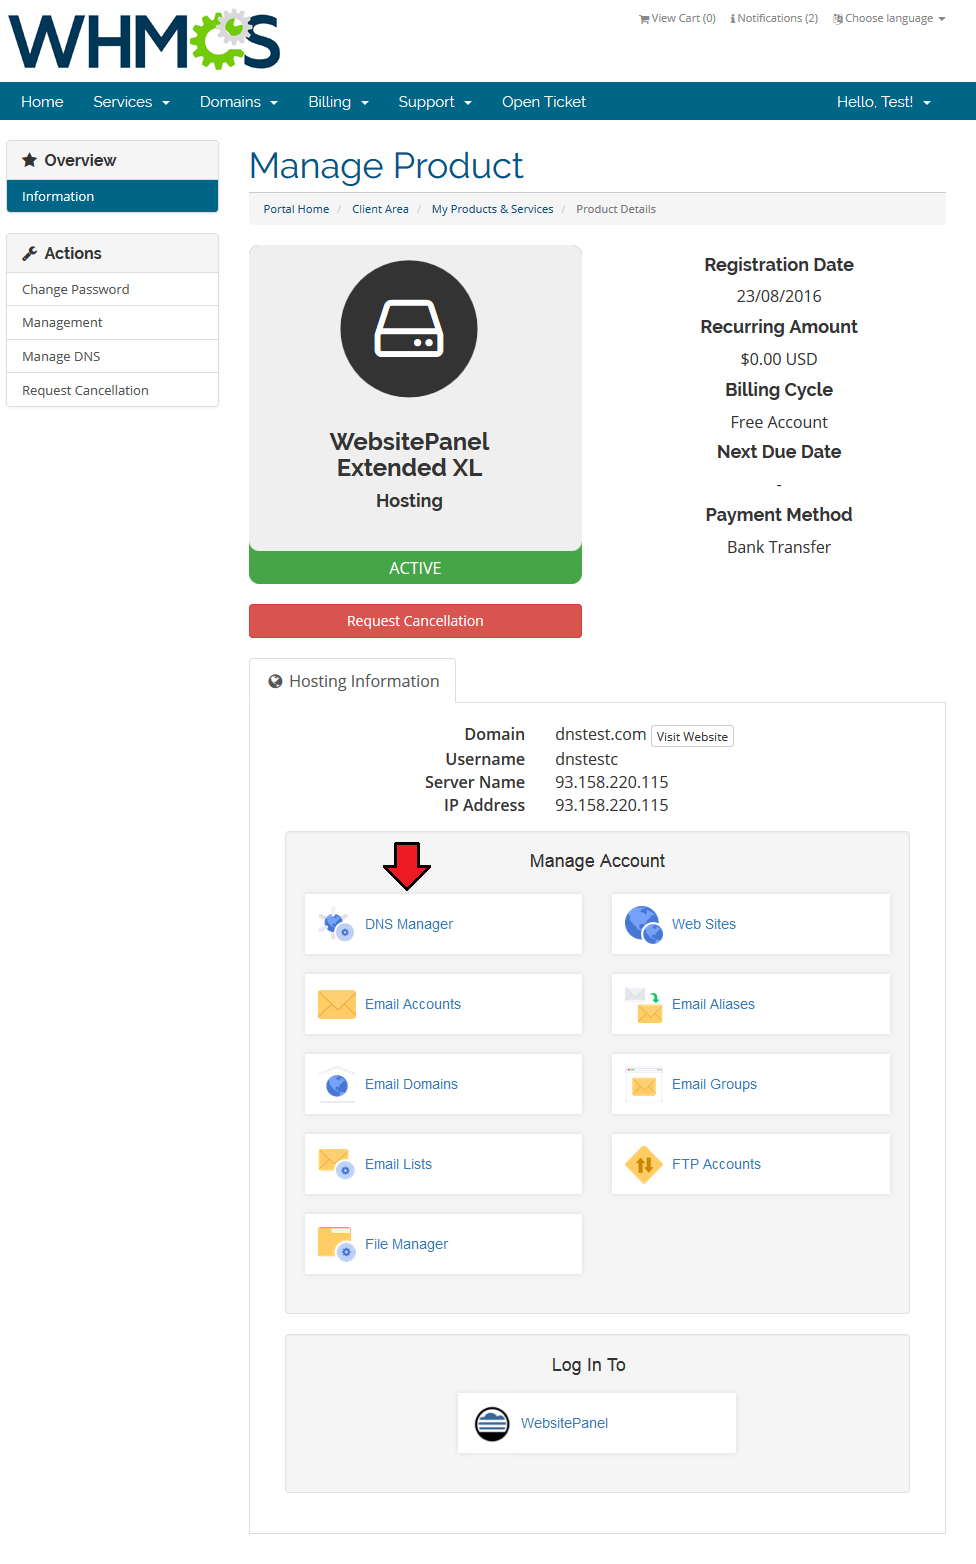
Task: Click the WHMCS logo
Action: point(145,40)
